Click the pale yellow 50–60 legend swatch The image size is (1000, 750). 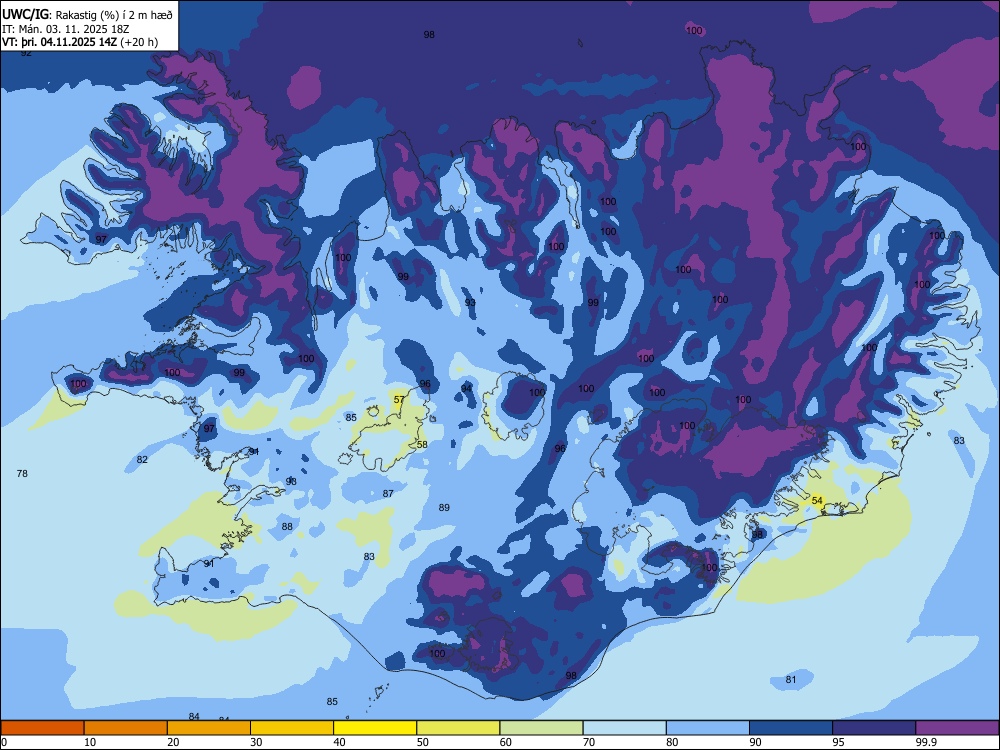[x=458, y=728]
